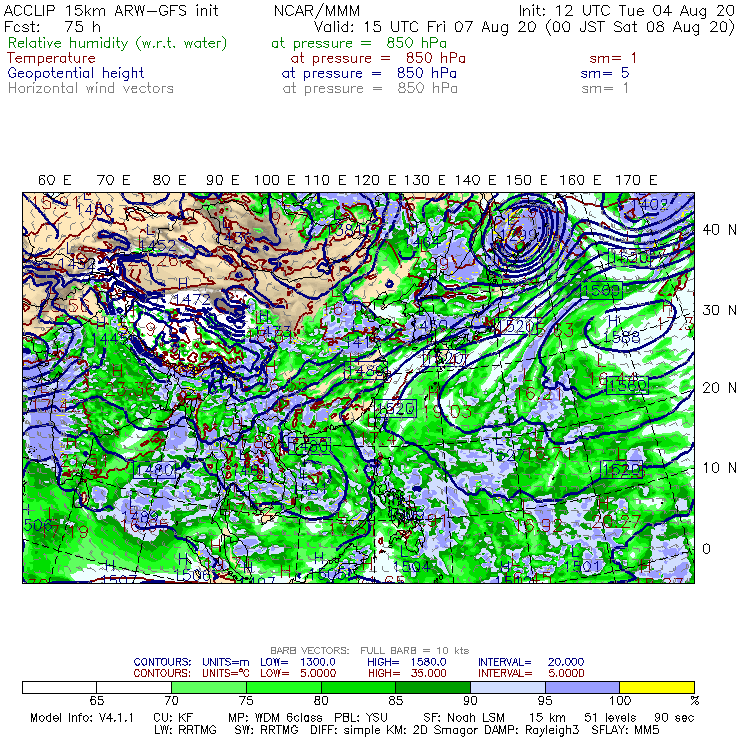This screenshot has height=740, width=740.
Task: Click the '20 N' latitude label
Action: tap(719, 388)
